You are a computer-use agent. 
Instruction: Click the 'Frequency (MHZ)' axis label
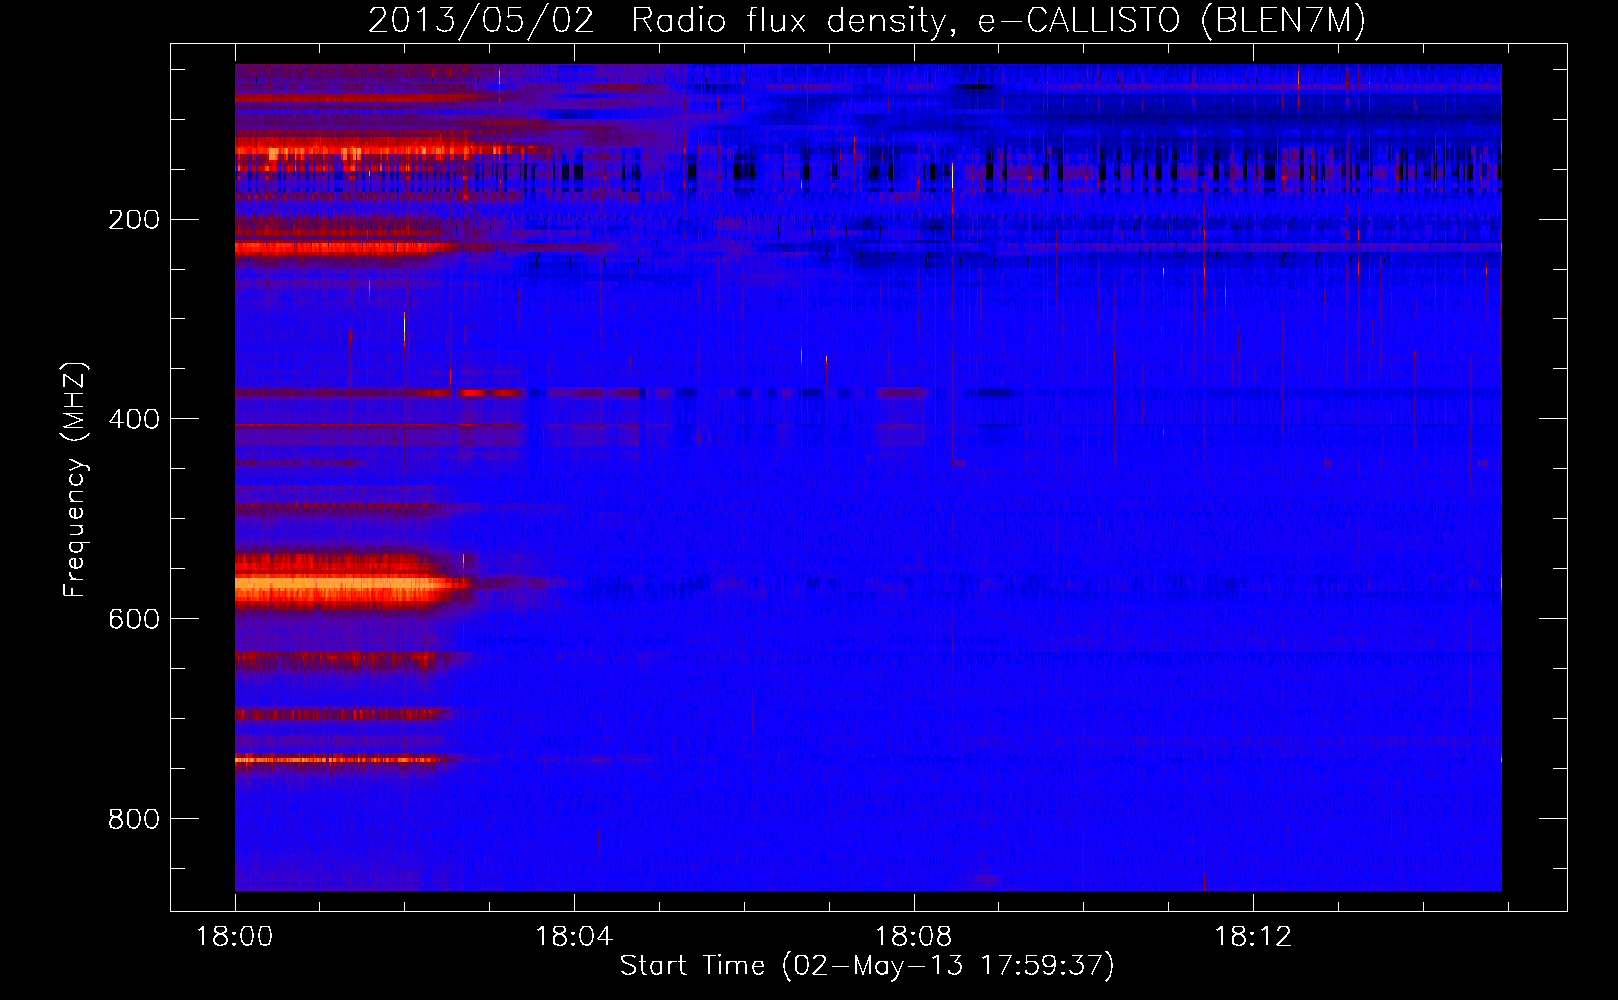pyautogui.click(x=75, y=479)
